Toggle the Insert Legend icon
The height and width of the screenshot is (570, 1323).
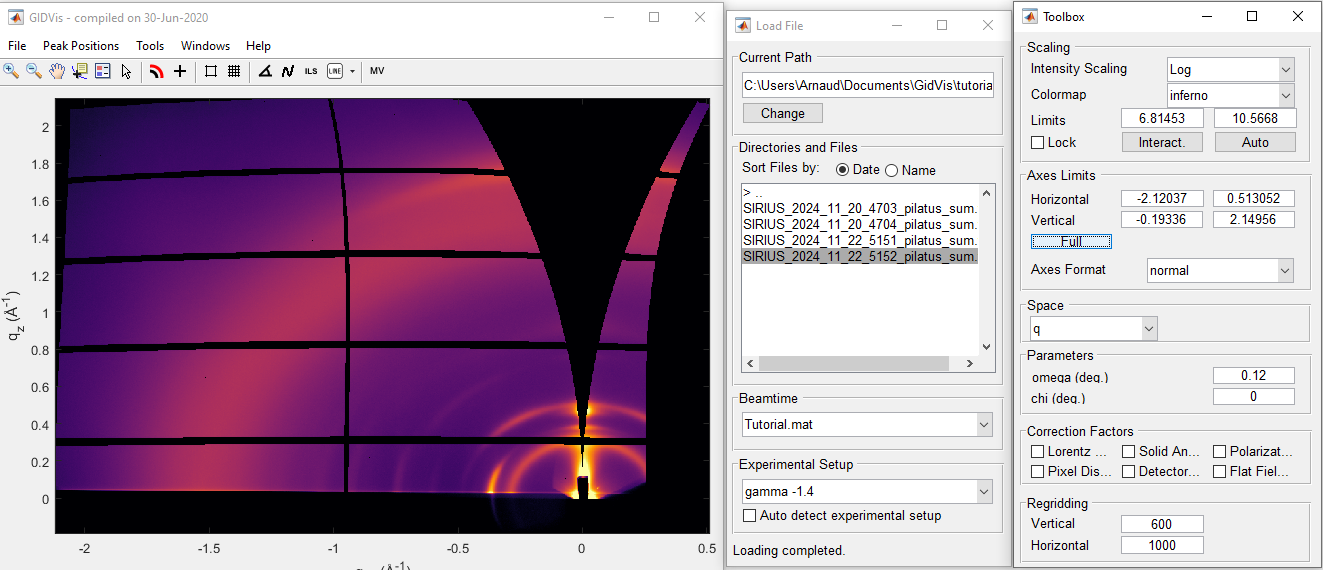tap(103, 71)
